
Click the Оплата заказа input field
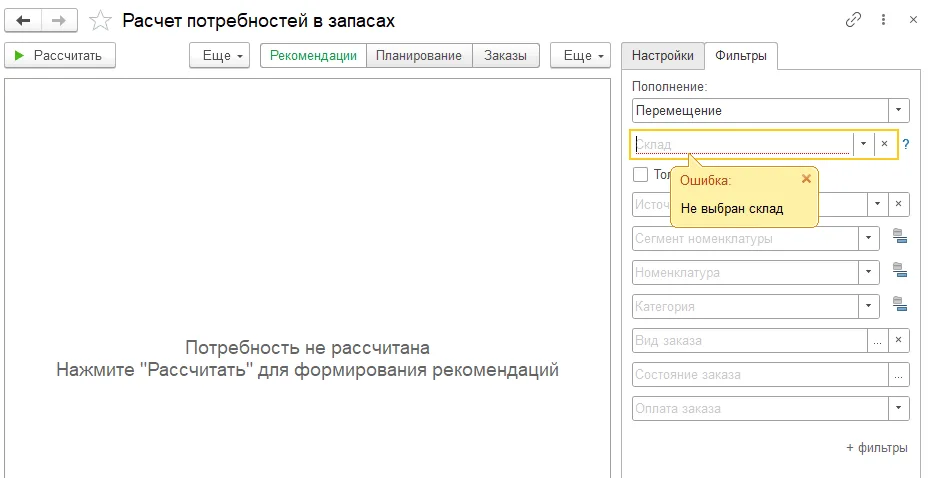pos(760,408)
